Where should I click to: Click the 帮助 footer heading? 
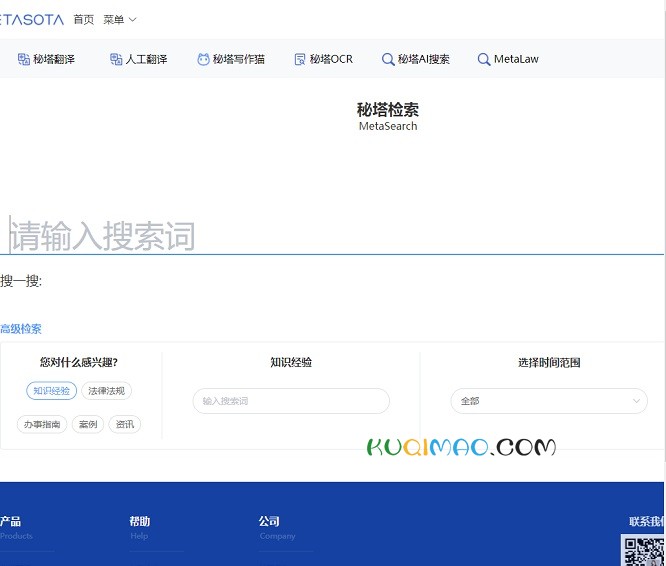point(140,521)
